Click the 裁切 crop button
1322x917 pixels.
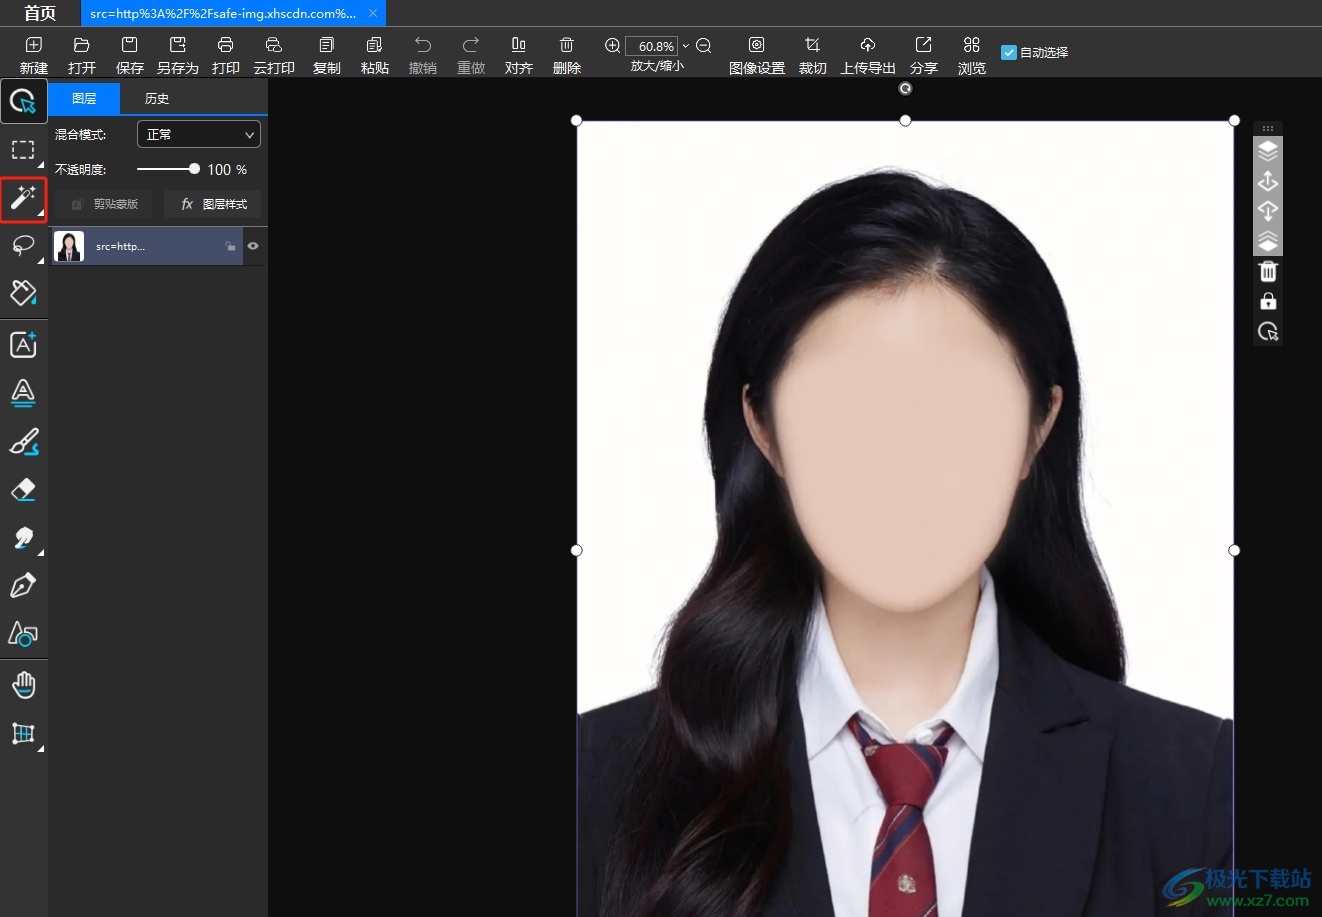pos(813,55)
